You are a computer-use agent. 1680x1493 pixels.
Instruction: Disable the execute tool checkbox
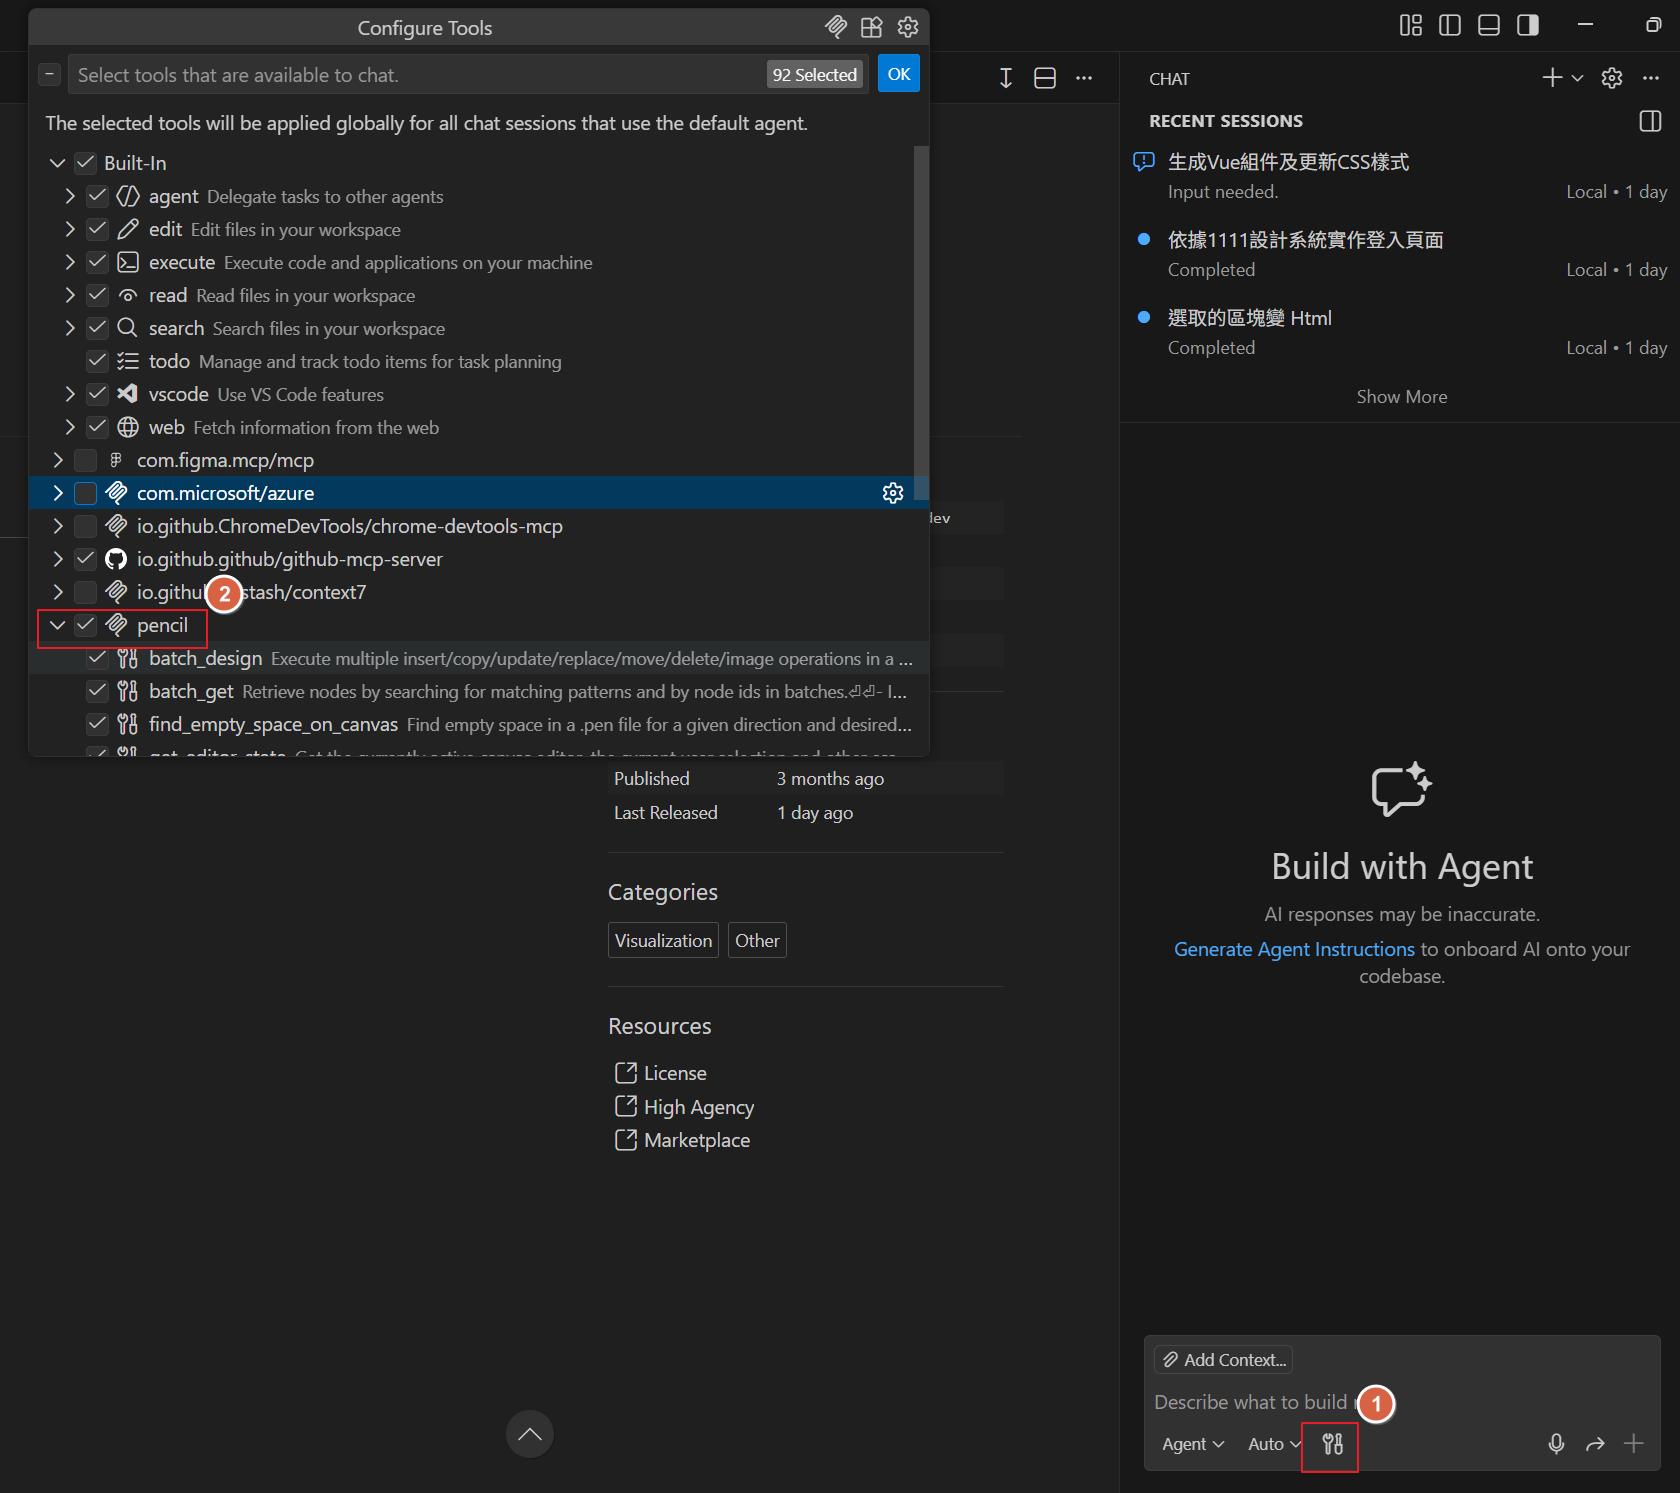coord(97,262)
